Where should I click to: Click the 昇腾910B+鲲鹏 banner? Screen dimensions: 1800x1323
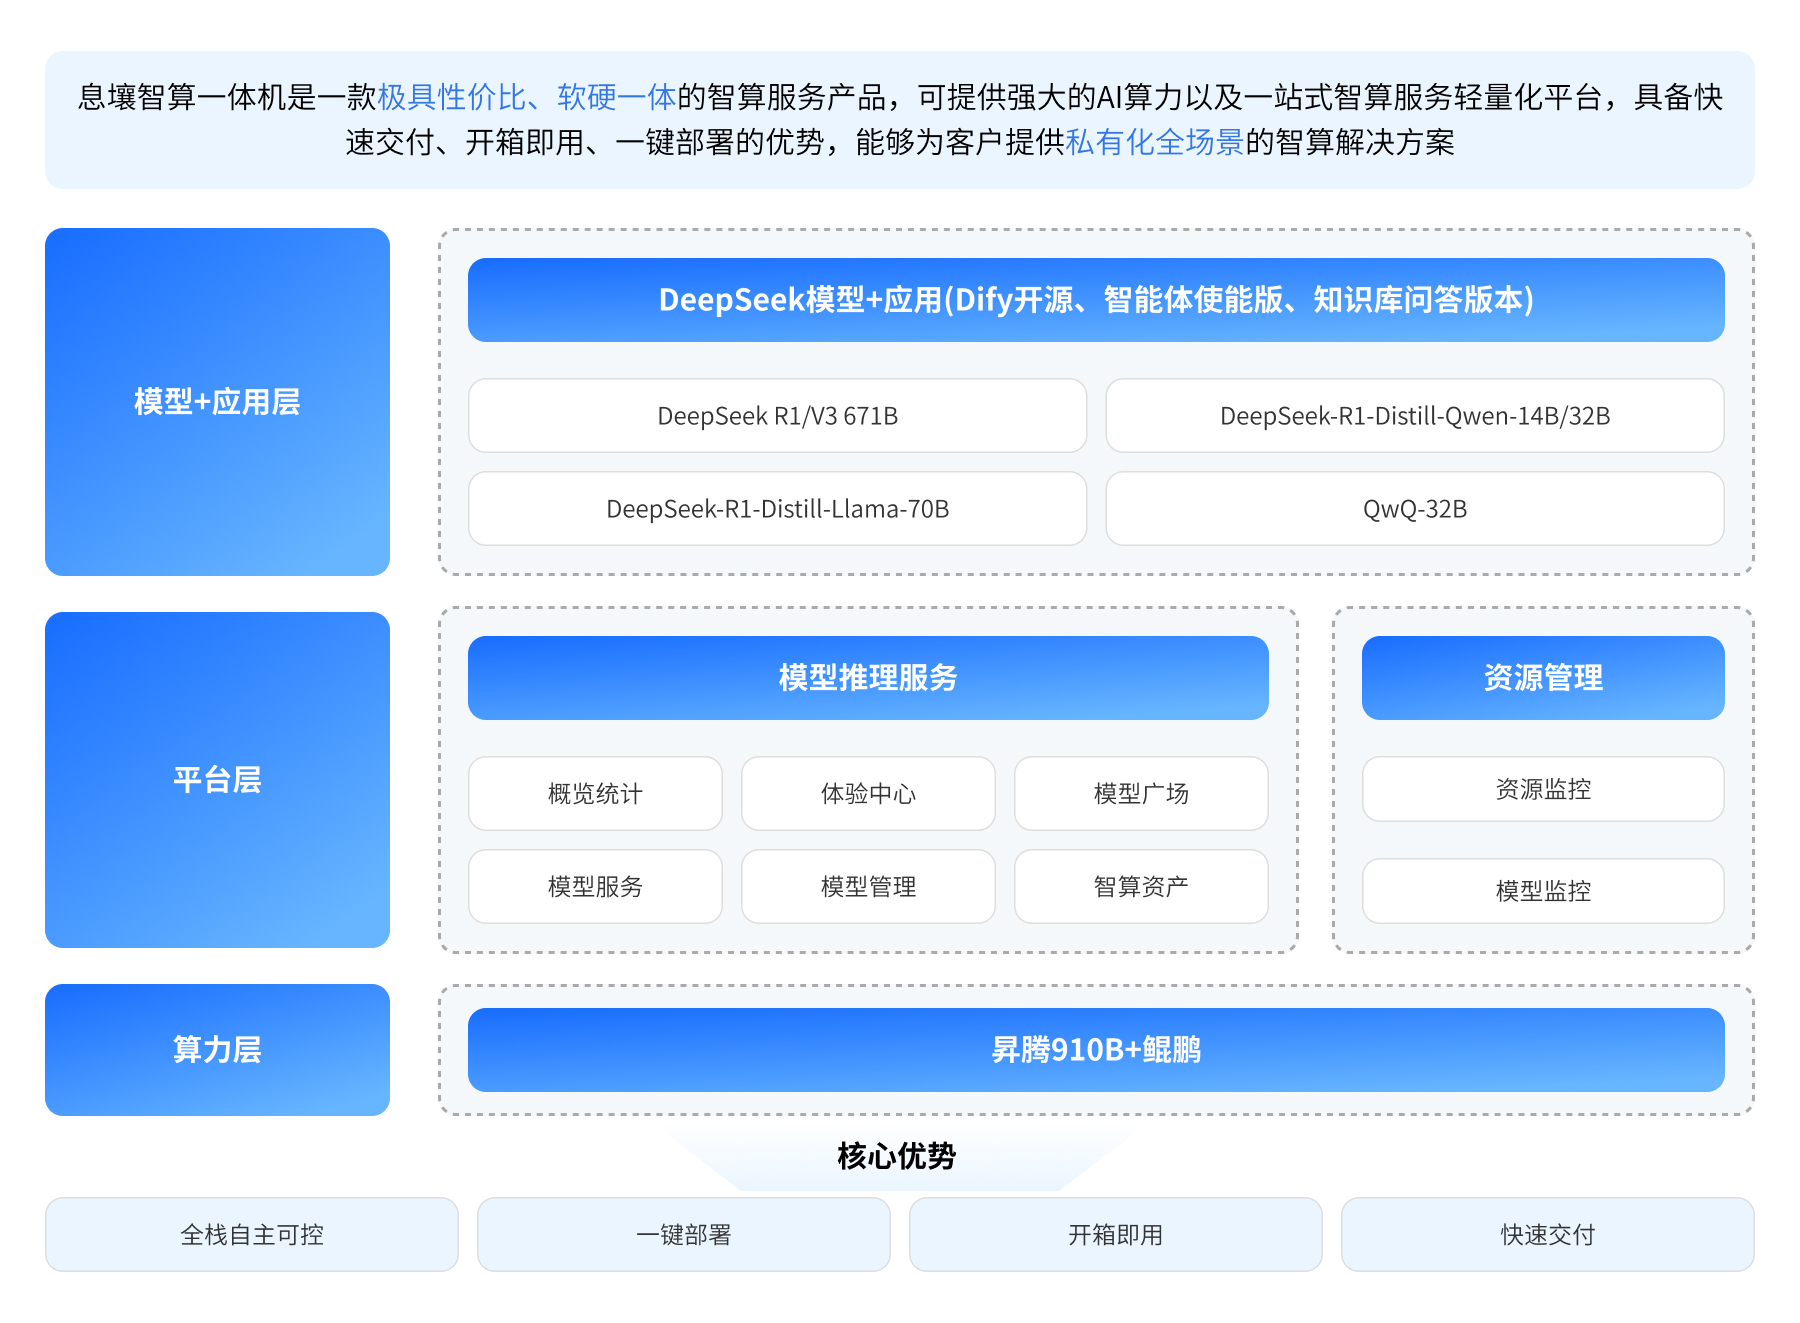pos(1096,1050)
